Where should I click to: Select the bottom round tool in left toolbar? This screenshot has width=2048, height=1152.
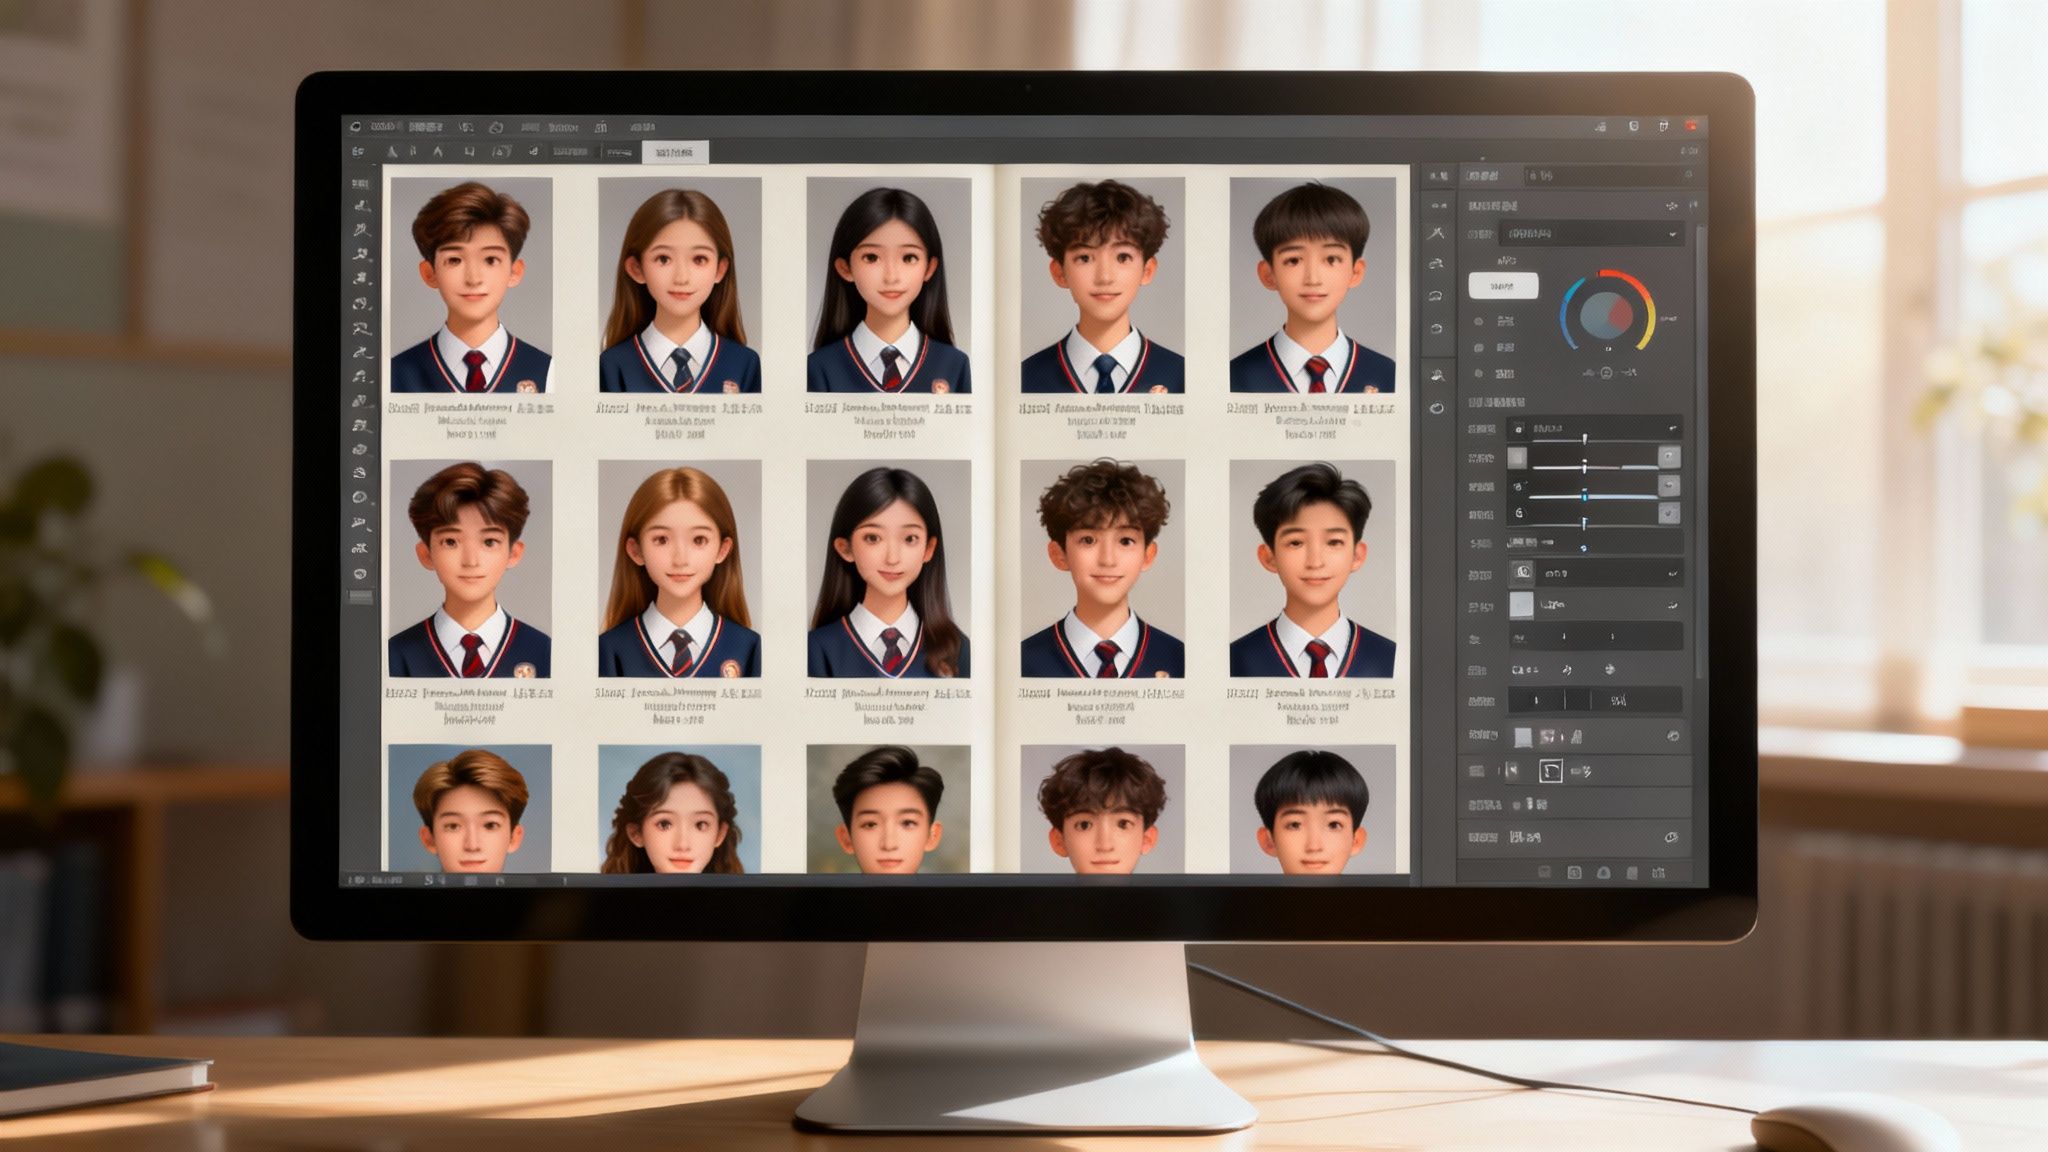coord(360,574)
